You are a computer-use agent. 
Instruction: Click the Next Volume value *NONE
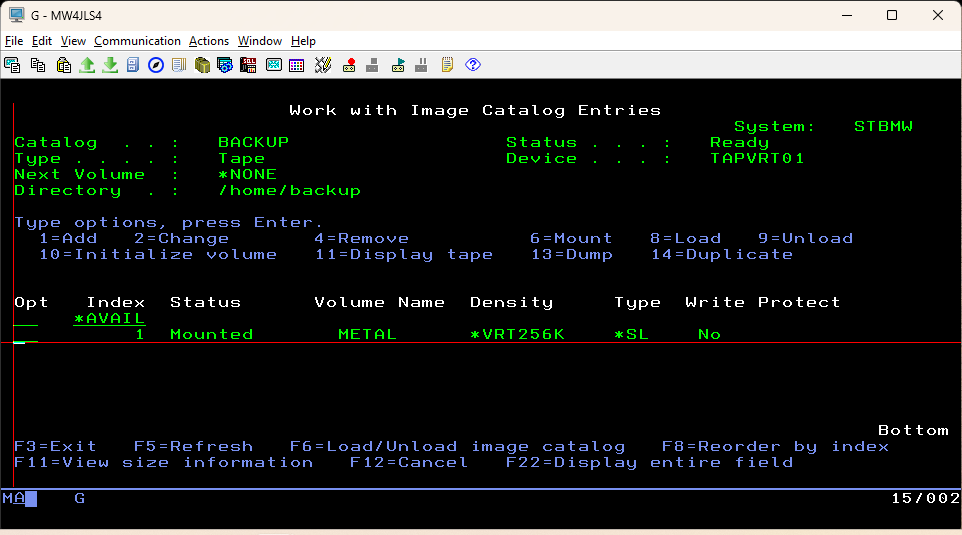(x=247, y=174)
